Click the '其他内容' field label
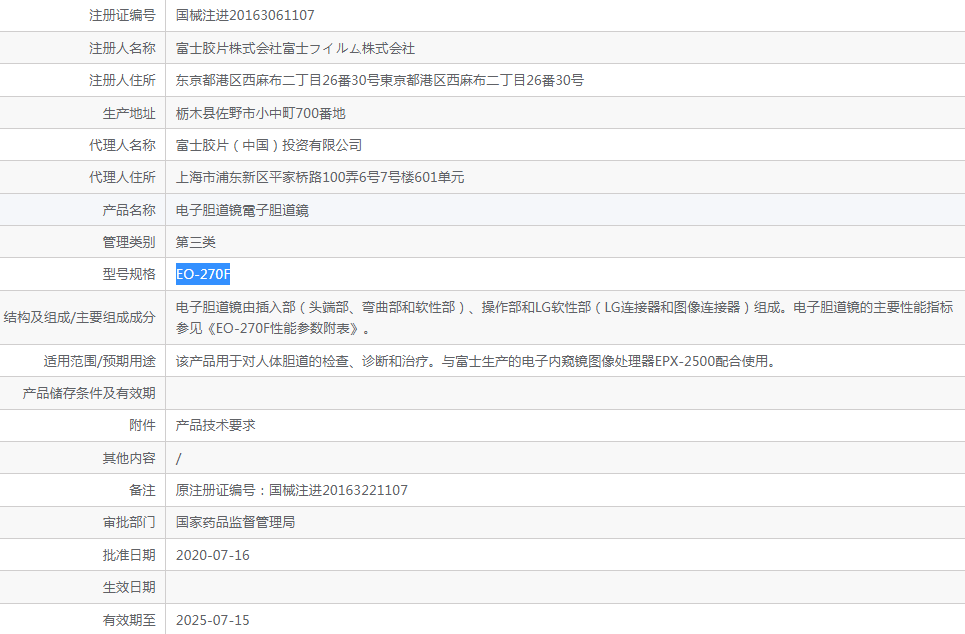This screenshot has height=634, width=965. coord(129,459)
